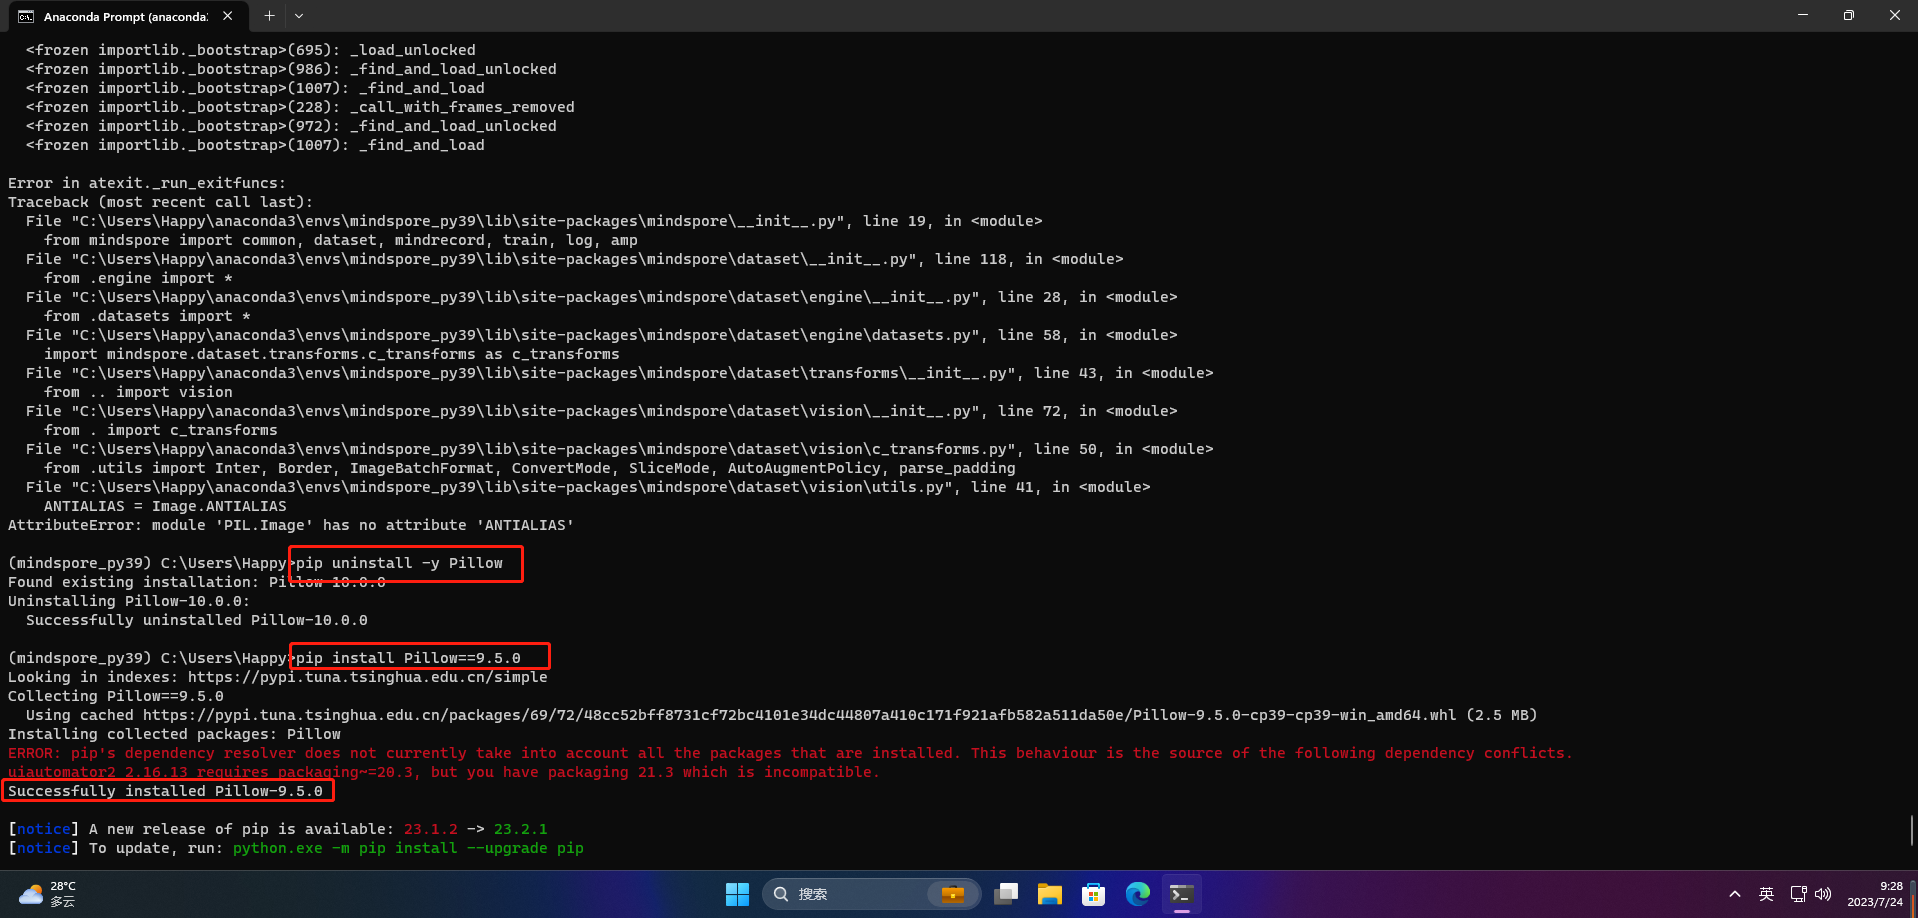Open File Explorer from taskbar
1918x918 pixels.
pos(1049,894)
